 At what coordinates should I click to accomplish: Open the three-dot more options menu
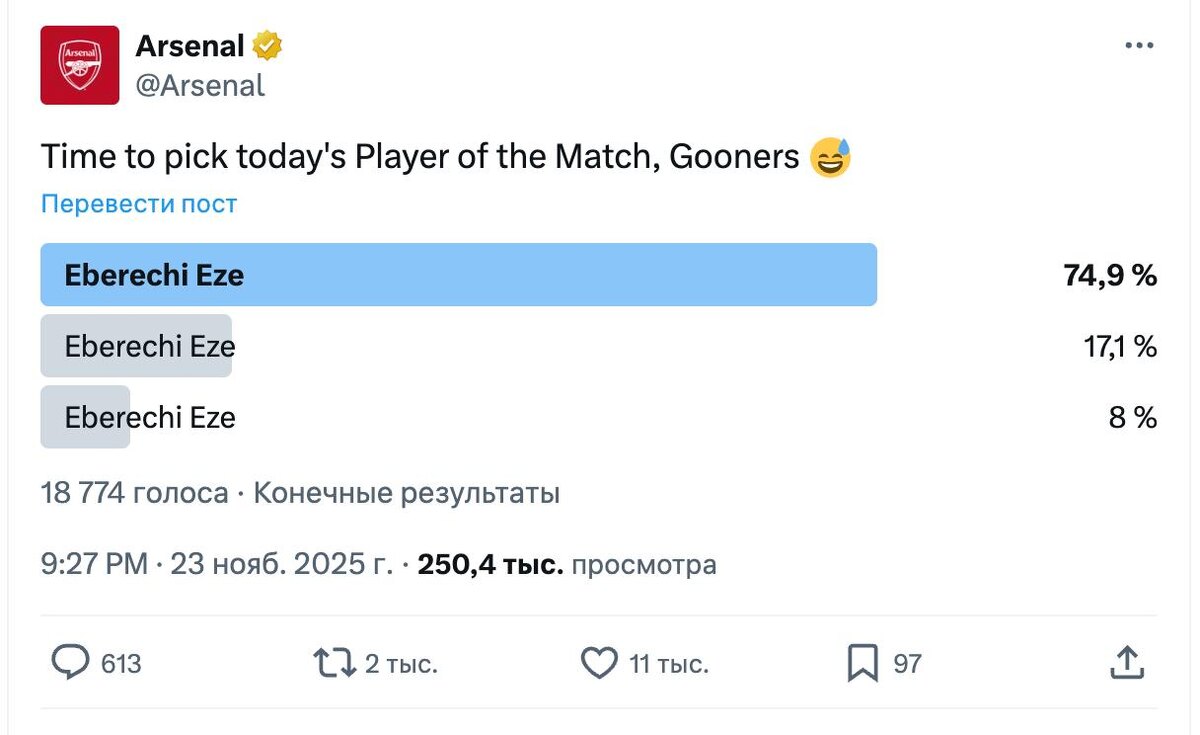click(x=1140, y=46)
